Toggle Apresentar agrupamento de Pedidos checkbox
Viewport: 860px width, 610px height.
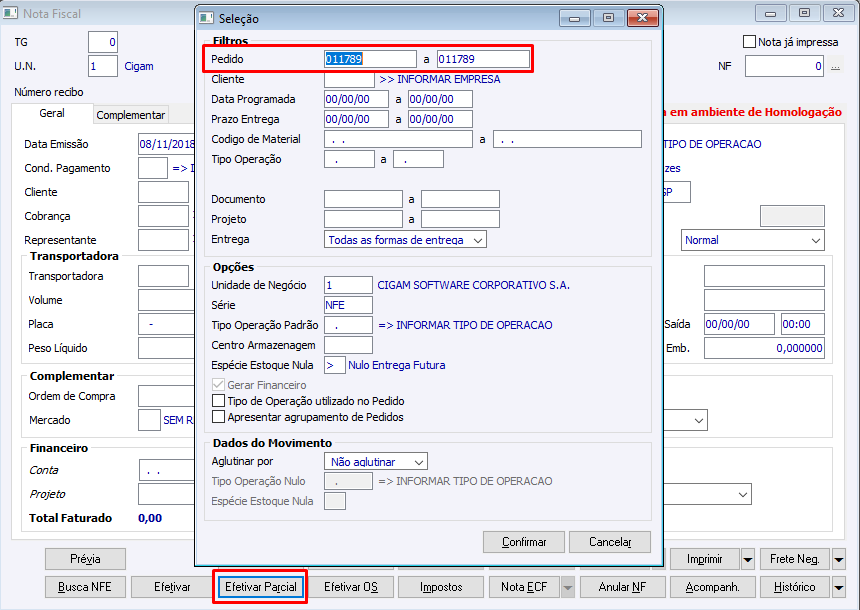tap(218, 417)
